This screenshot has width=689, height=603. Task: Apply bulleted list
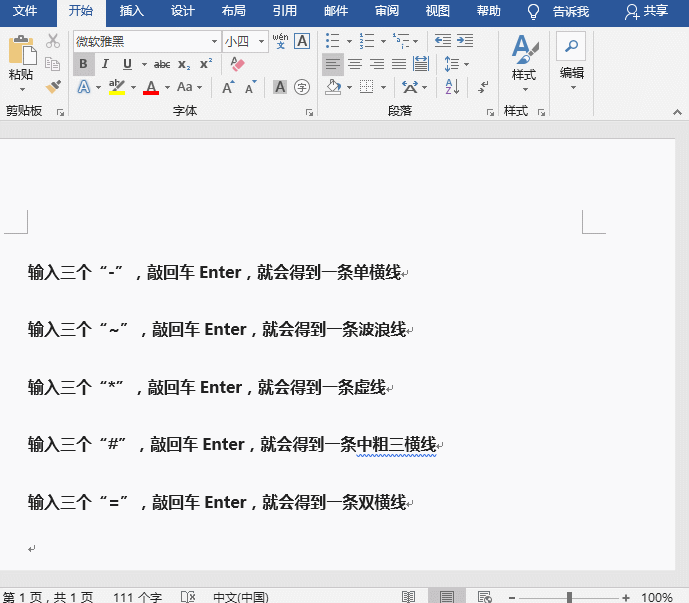(333, 41)
